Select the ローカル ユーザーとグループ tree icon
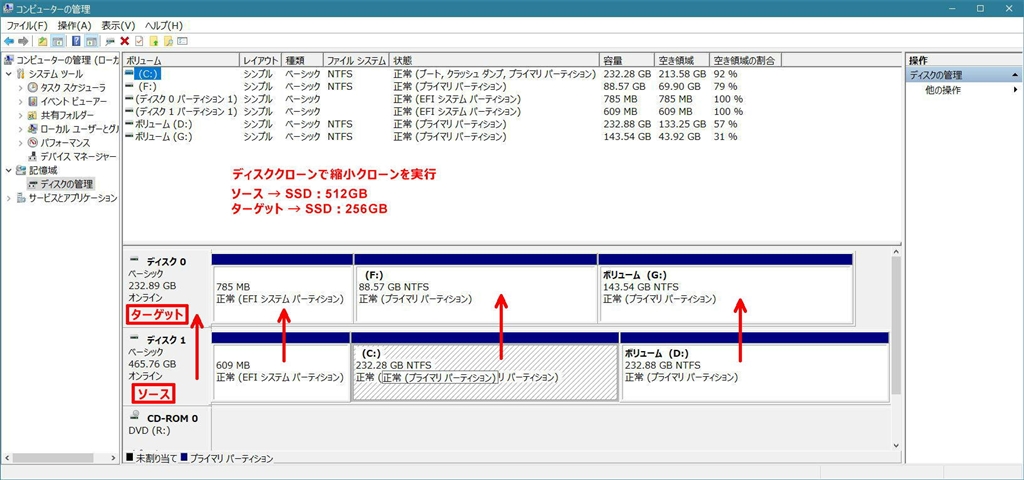The width and height of the screenshot is (1024, 480). pyautogui.click(x=33, y=129)
